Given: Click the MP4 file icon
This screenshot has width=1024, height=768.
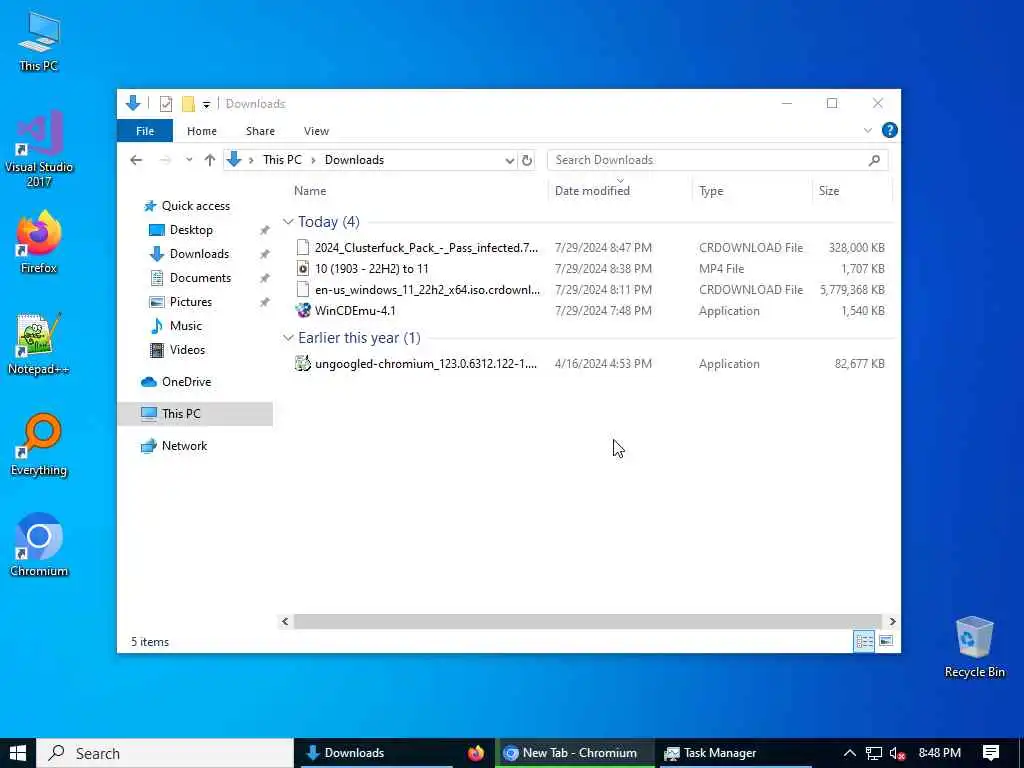Looking at the screenshot, I should [302, 268].
